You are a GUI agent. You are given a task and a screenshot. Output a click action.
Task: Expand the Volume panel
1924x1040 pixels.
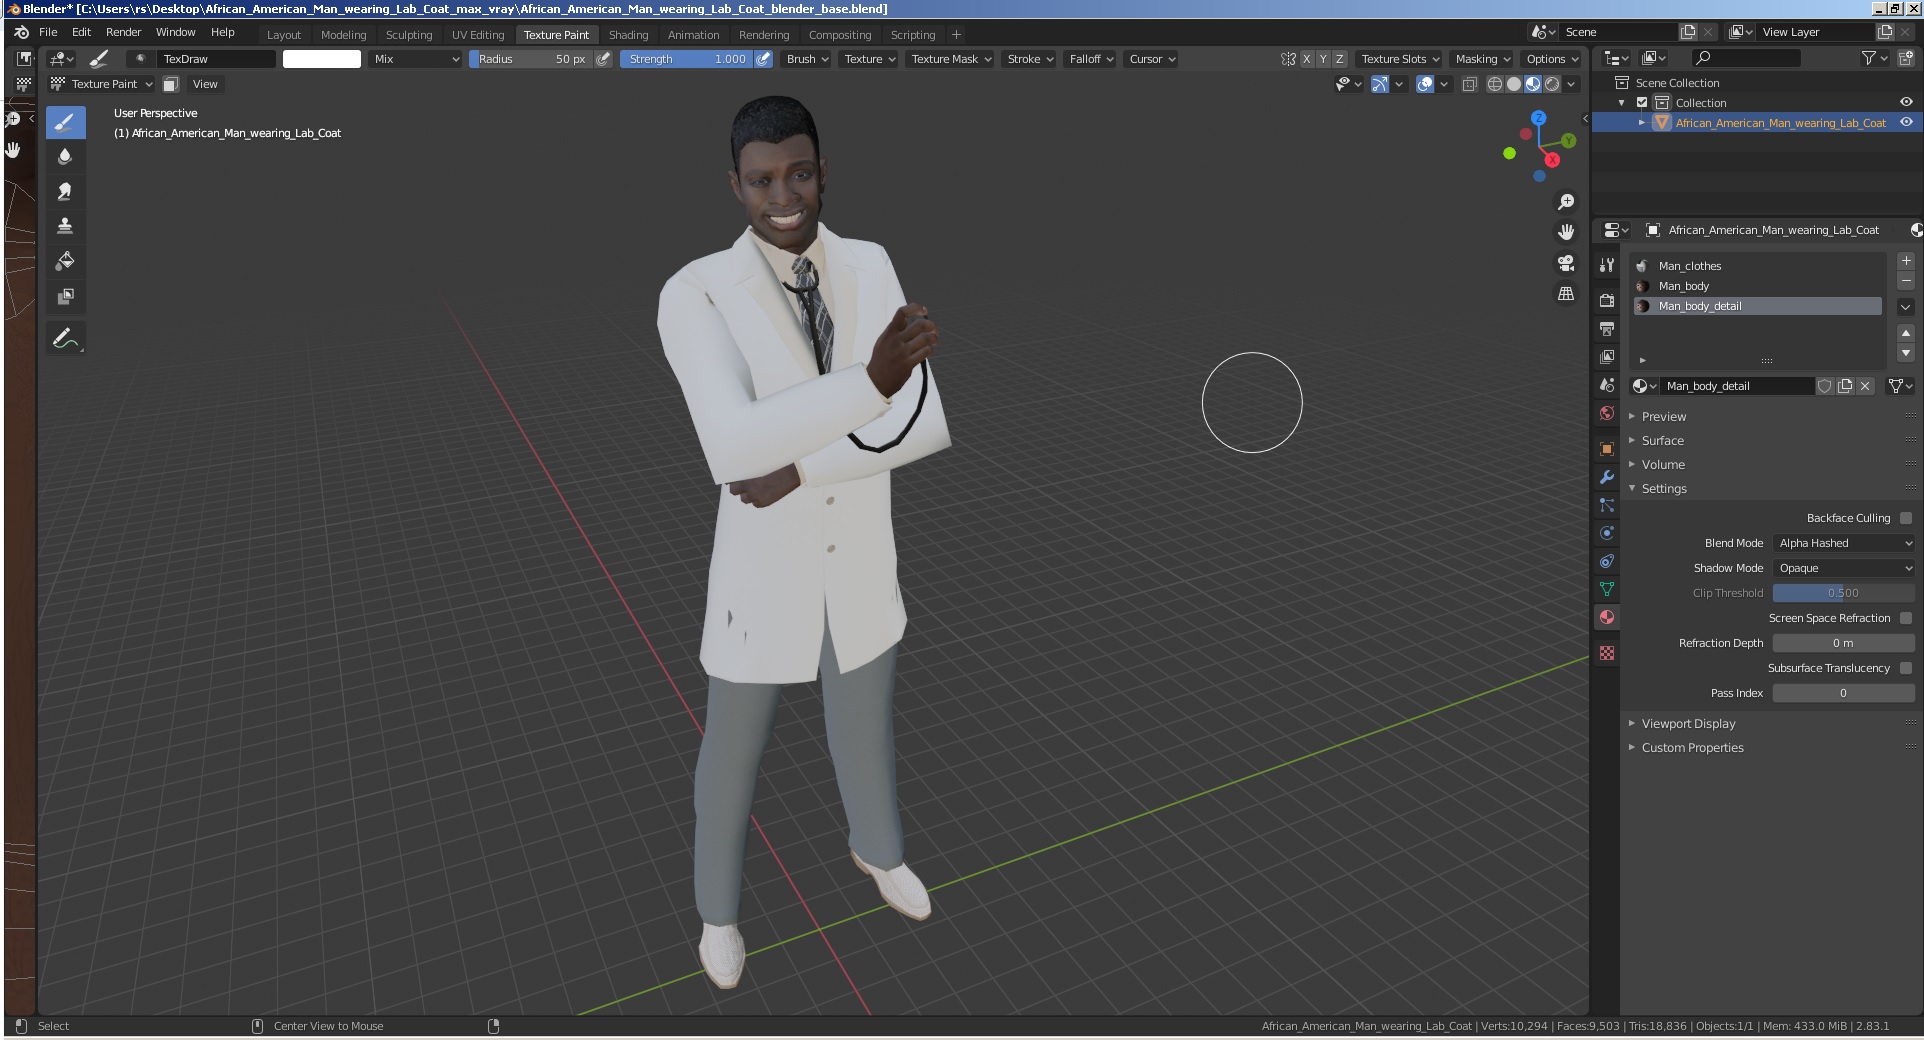point(1663,465)
